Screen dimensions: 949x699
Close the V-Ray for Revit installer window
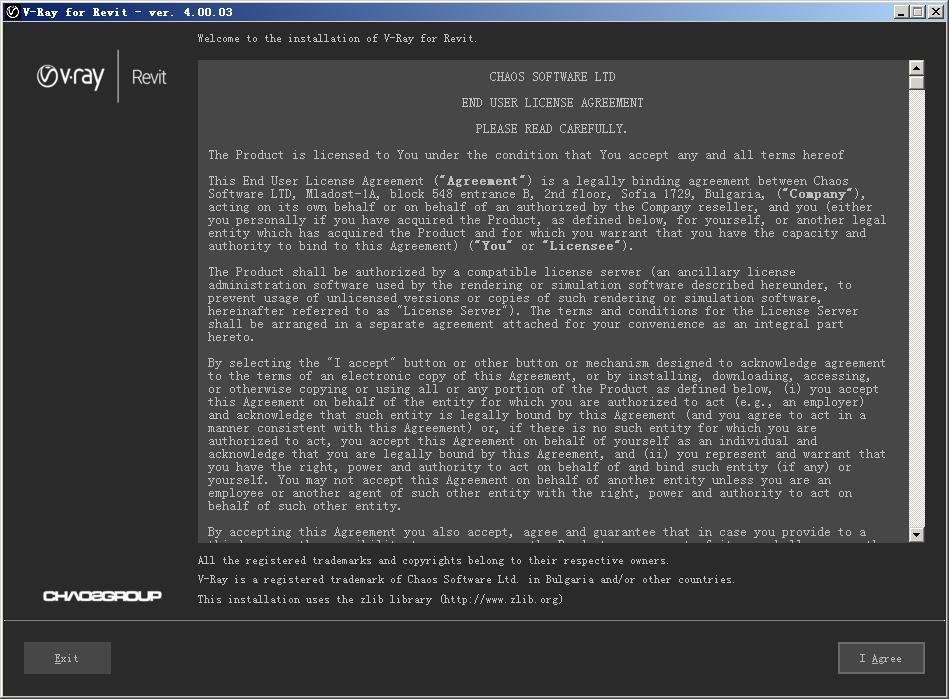coord(935,11)
